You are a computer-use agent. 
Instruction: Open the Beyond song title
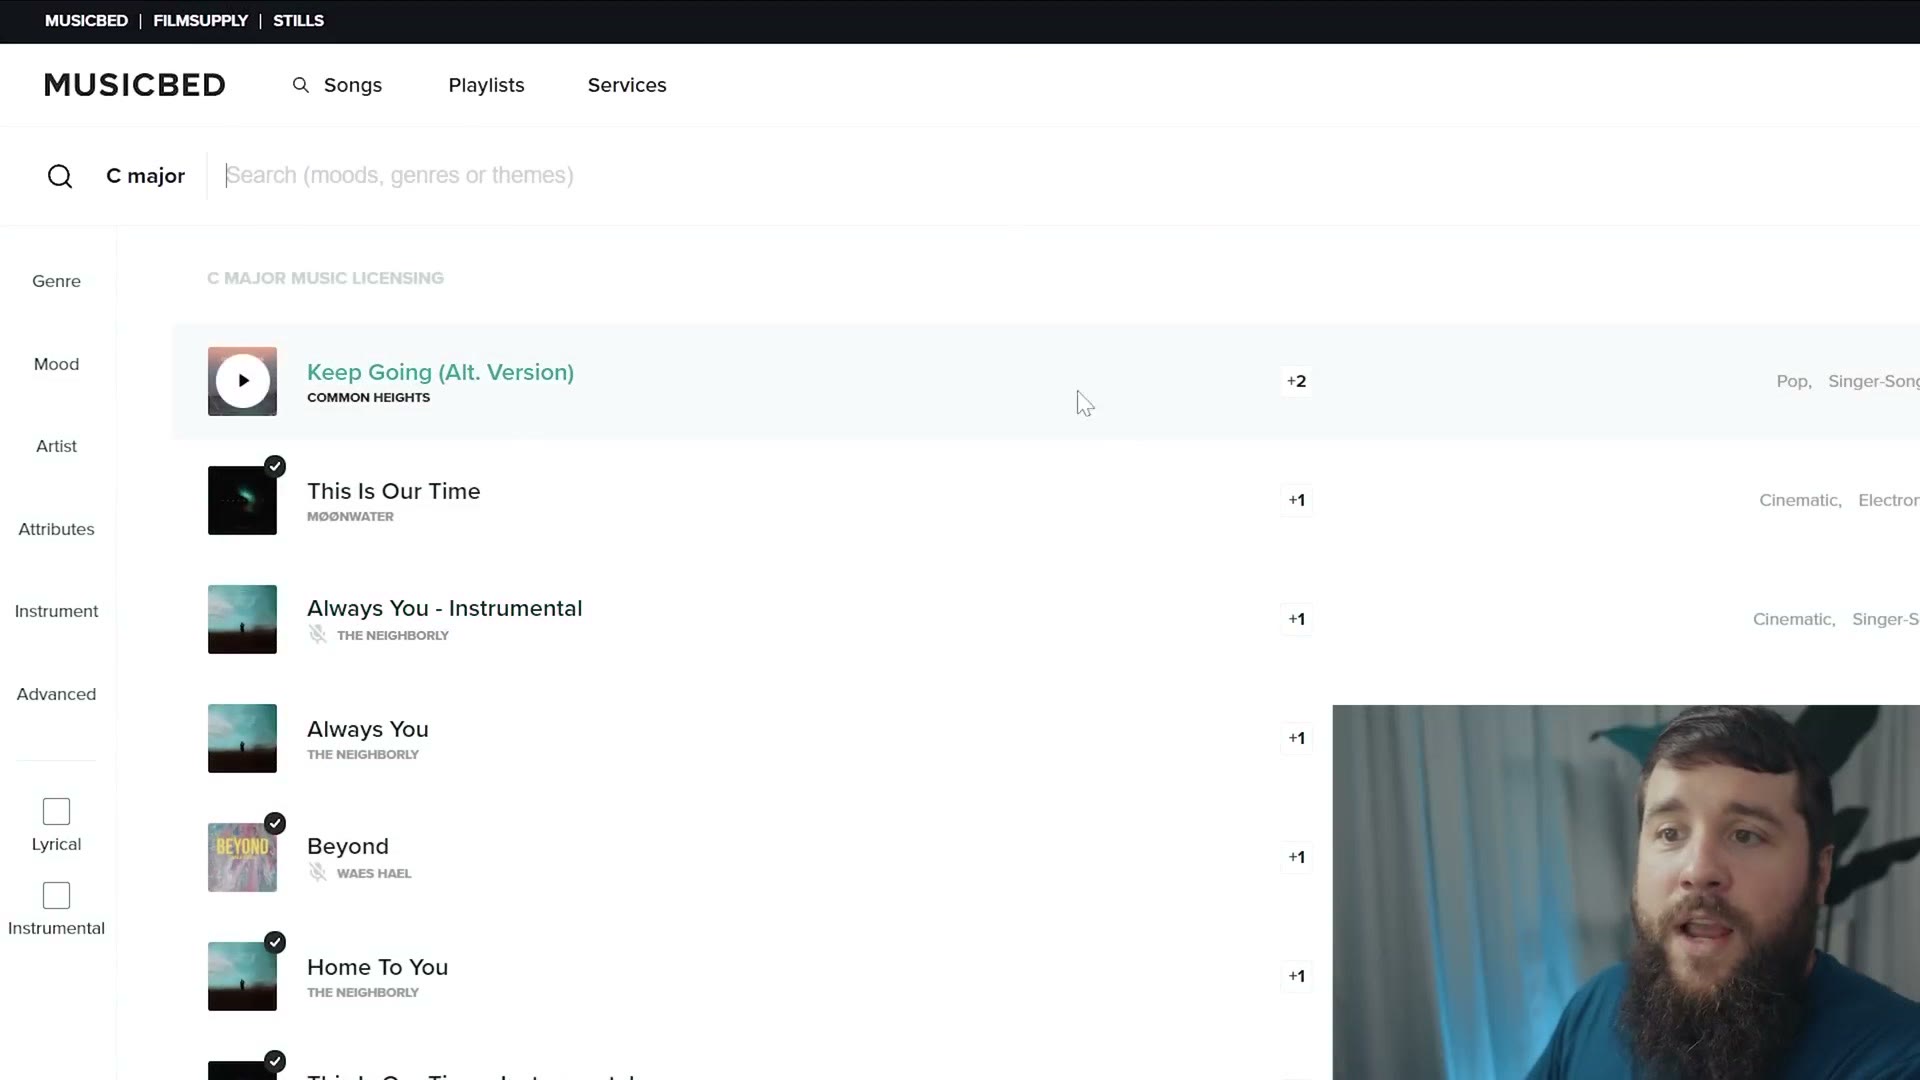(x=347, y=847)
